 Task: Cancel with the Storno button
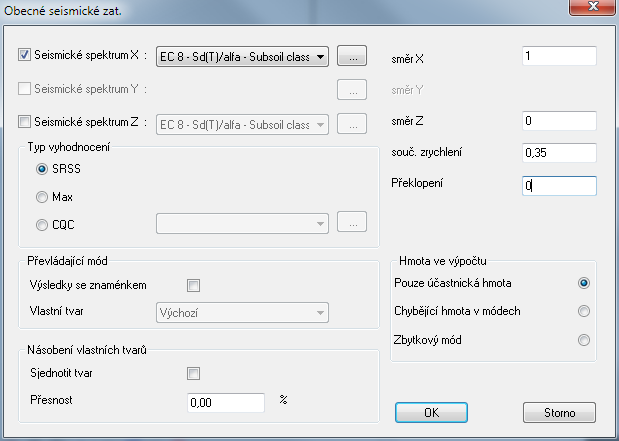pos(559,413)
